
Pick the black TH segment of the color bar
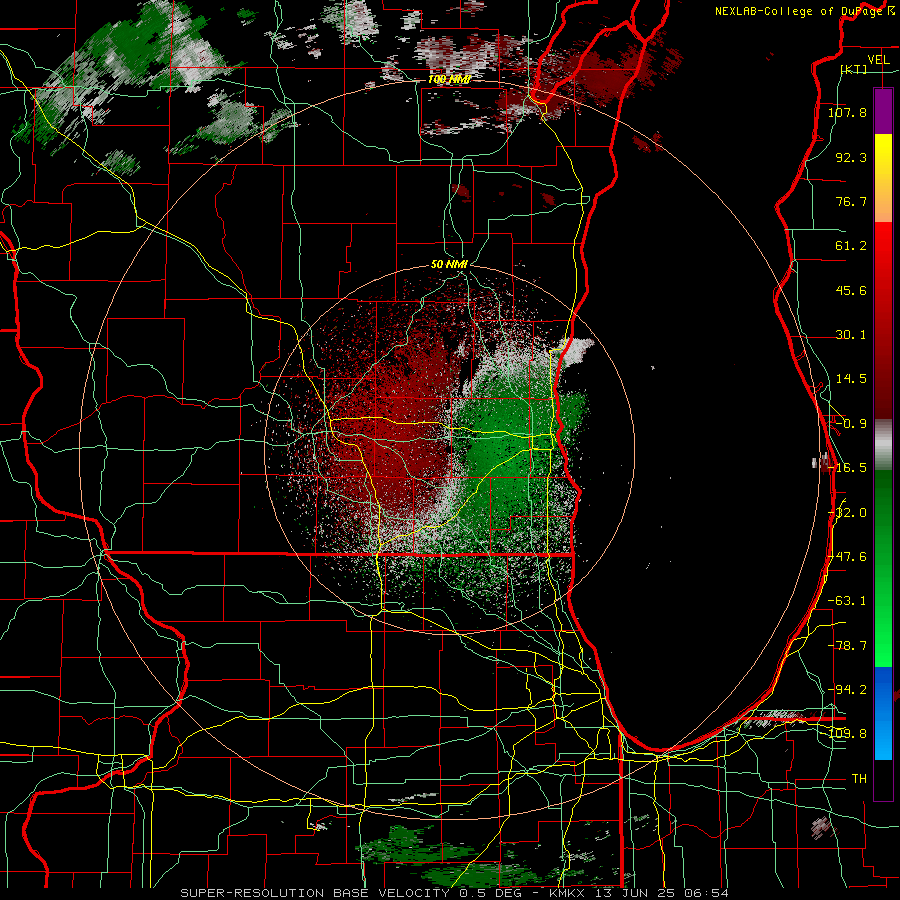tap(883, 779)
